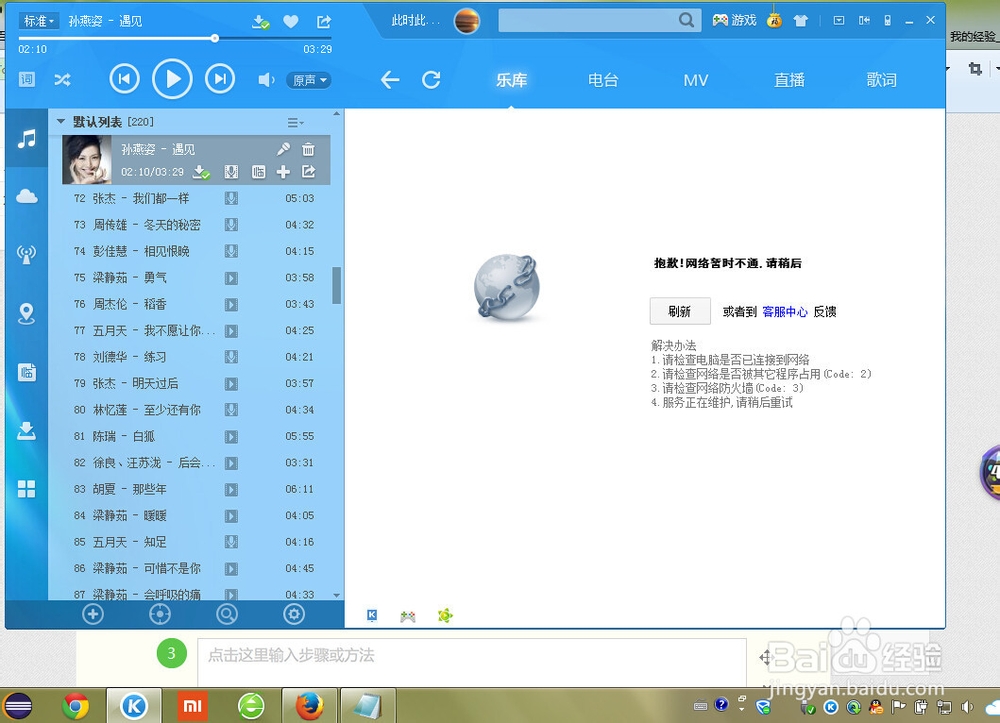This screenshot has height=723, width=1000.
Task: Open the MI app on taskbar
Action: coord(193,706)
